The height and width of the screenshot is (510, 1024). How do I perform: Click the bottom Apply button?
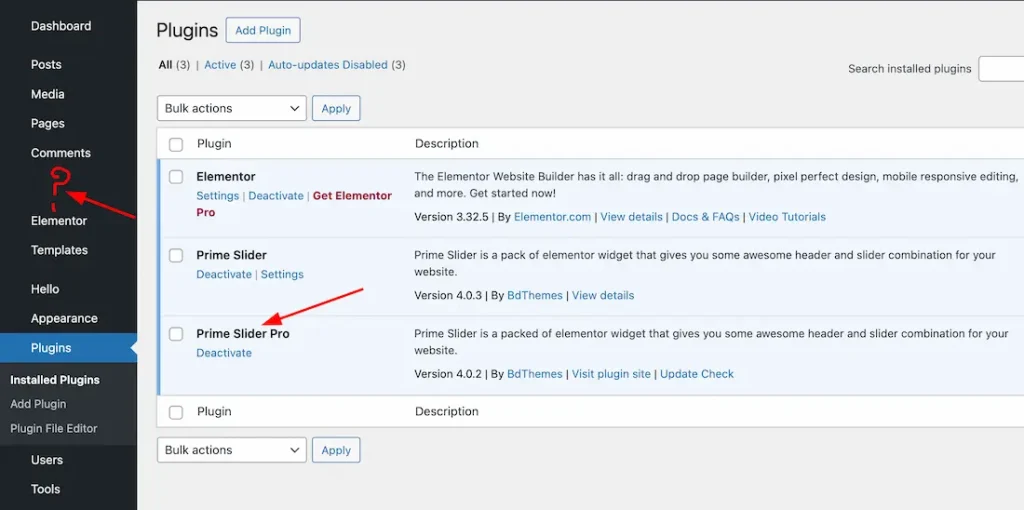pyautogui.click(x=336, y=450)
